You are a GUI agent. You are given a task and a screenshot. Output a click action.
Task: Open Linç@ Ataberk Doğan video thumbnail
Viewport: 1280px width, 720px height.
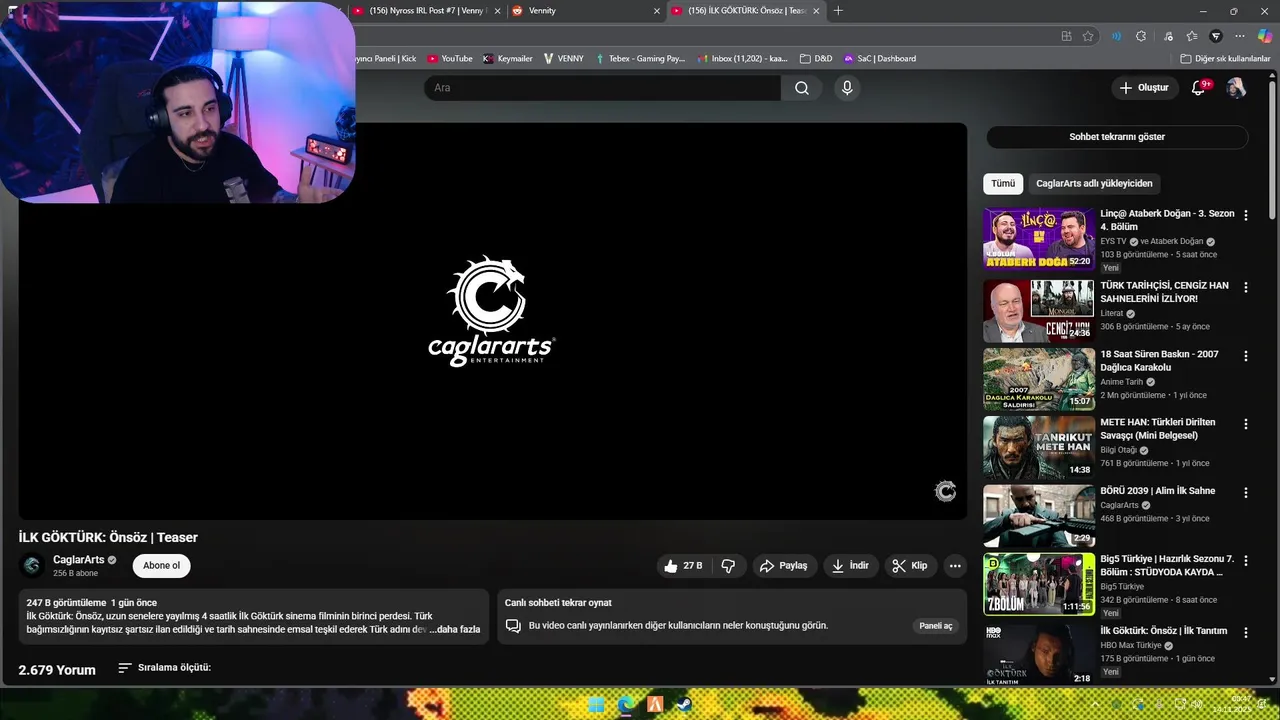(x=1038, y=240)
